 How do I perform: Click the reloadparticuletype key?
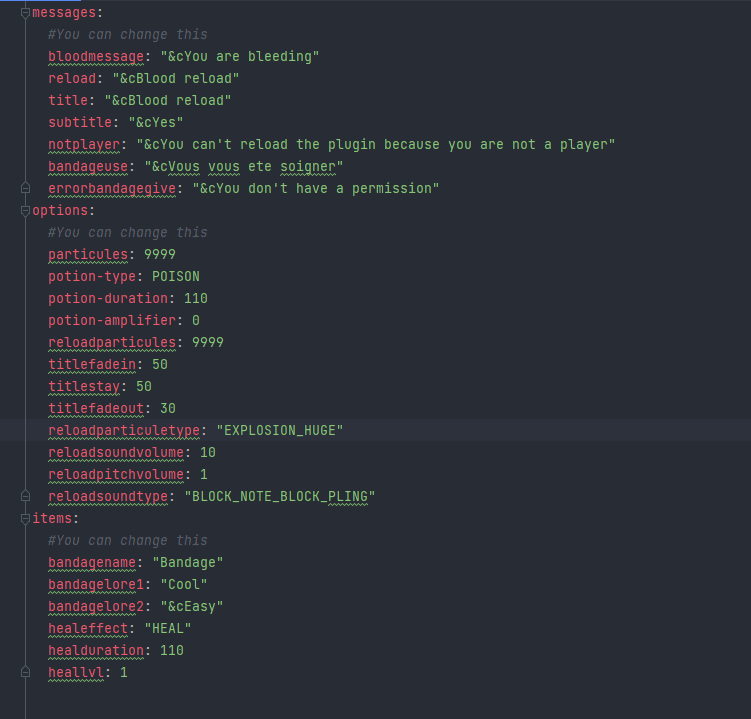[124, 431]
